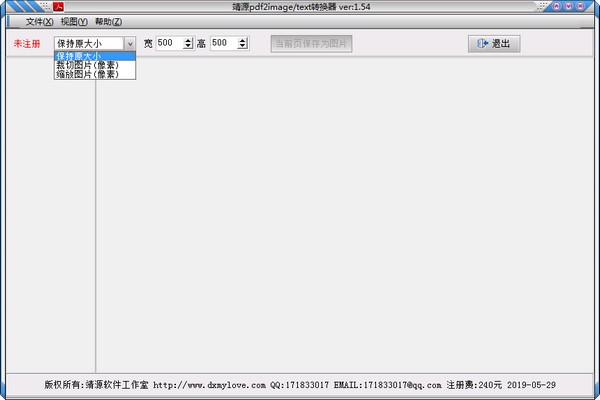This screenshot has height=400, width=600.
Task: Collapse the size mode dropdown arrow
Action: tap(129, 44)
